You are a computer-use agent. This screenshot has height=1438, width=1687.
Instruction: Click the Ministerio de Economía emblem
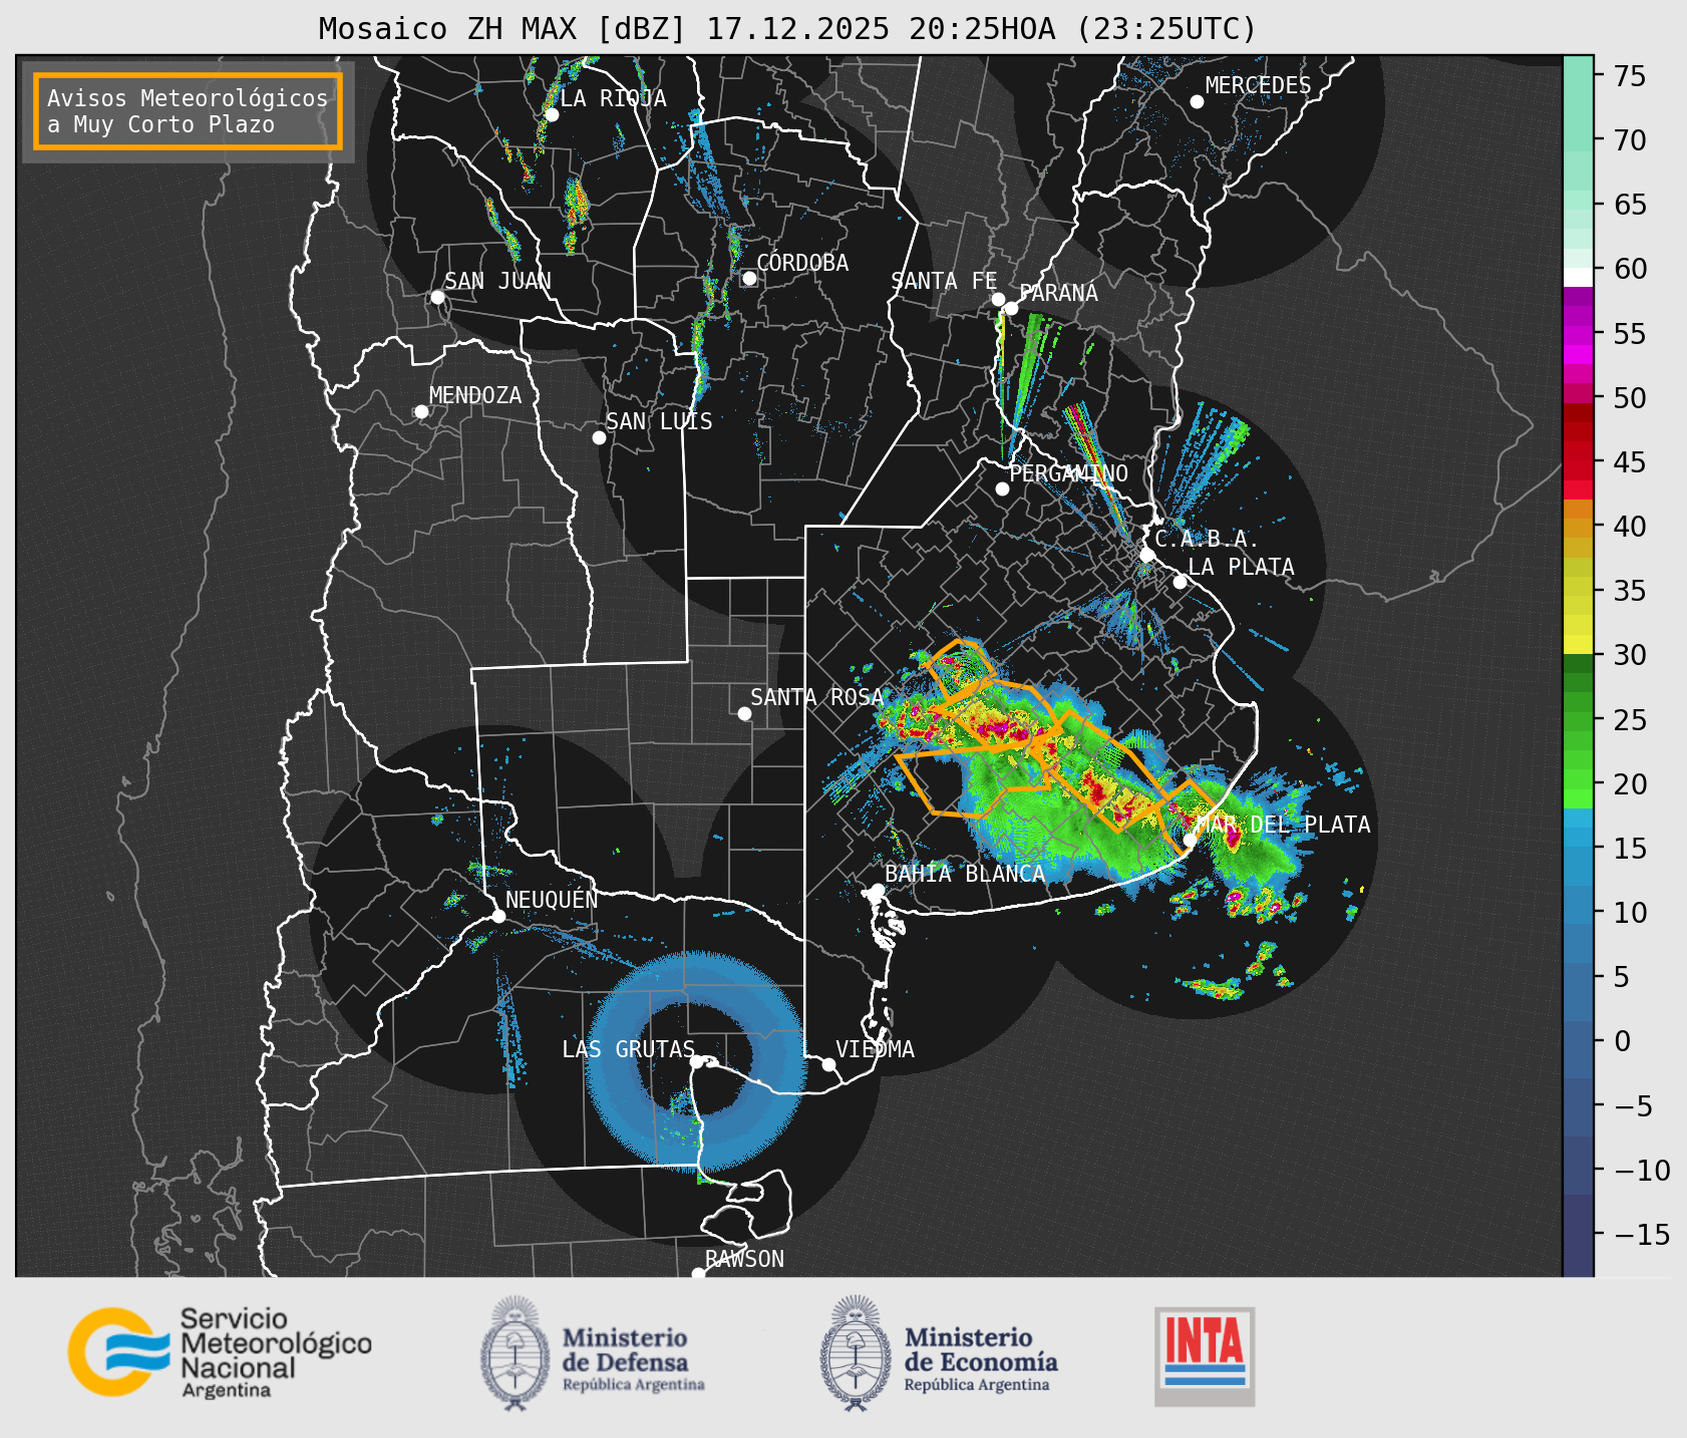855,1353
